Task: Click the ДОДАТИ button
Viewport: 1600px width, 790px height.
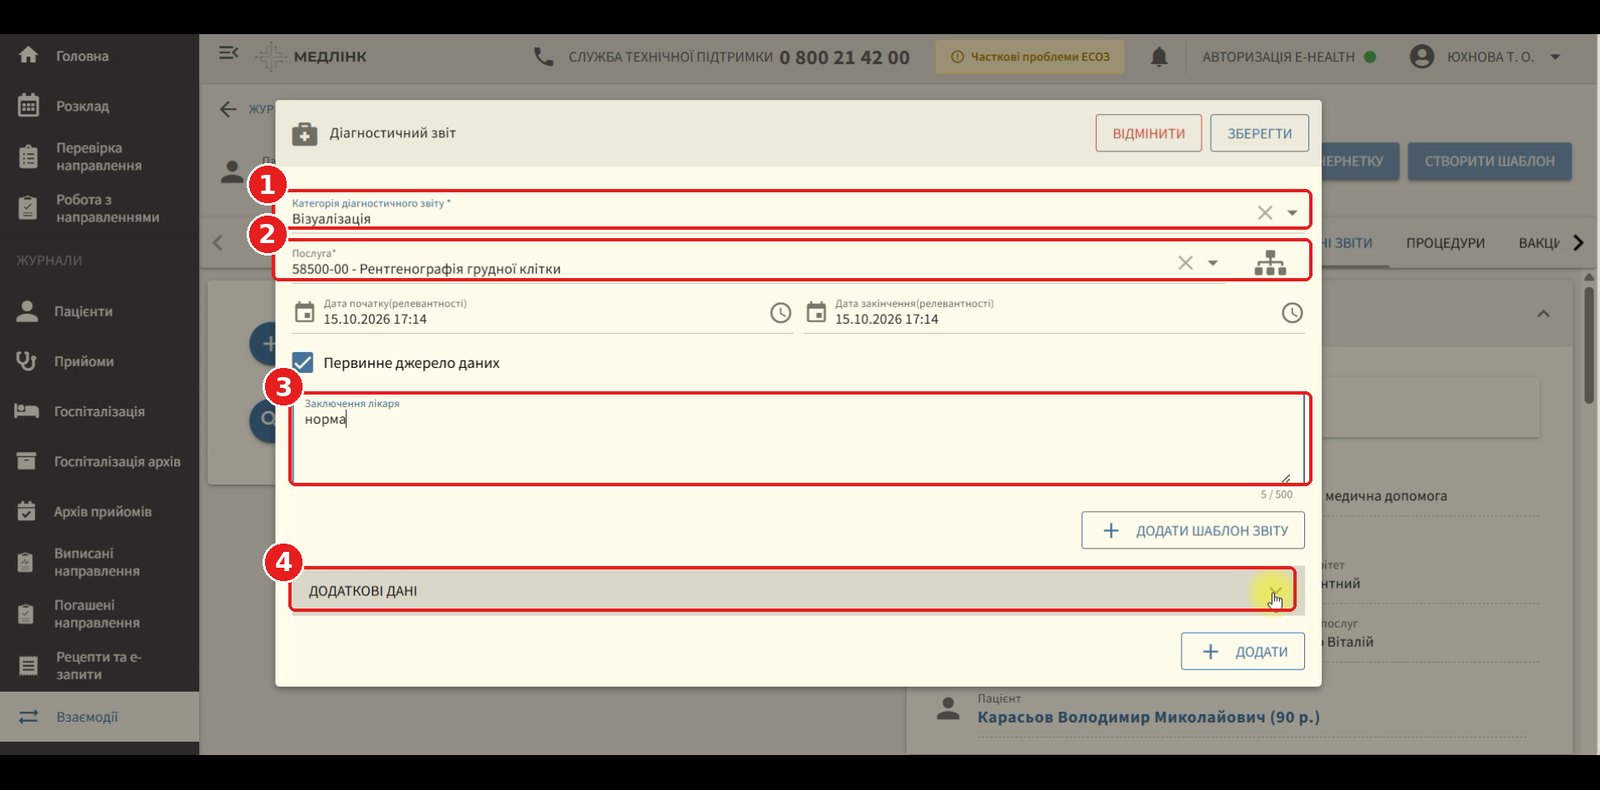Action: pos(1243,651)
